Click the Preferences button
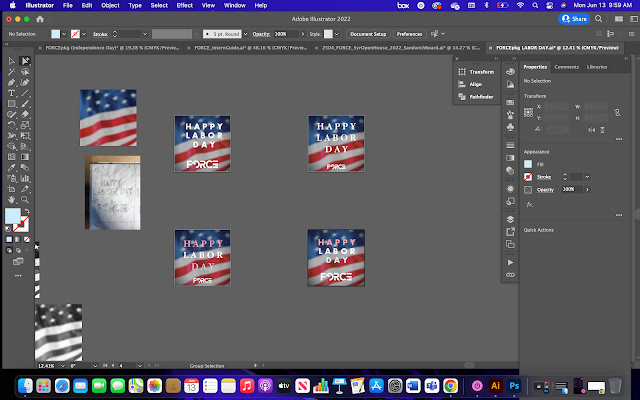The width and height of the screenshot is (640, 400). (409, 34)
